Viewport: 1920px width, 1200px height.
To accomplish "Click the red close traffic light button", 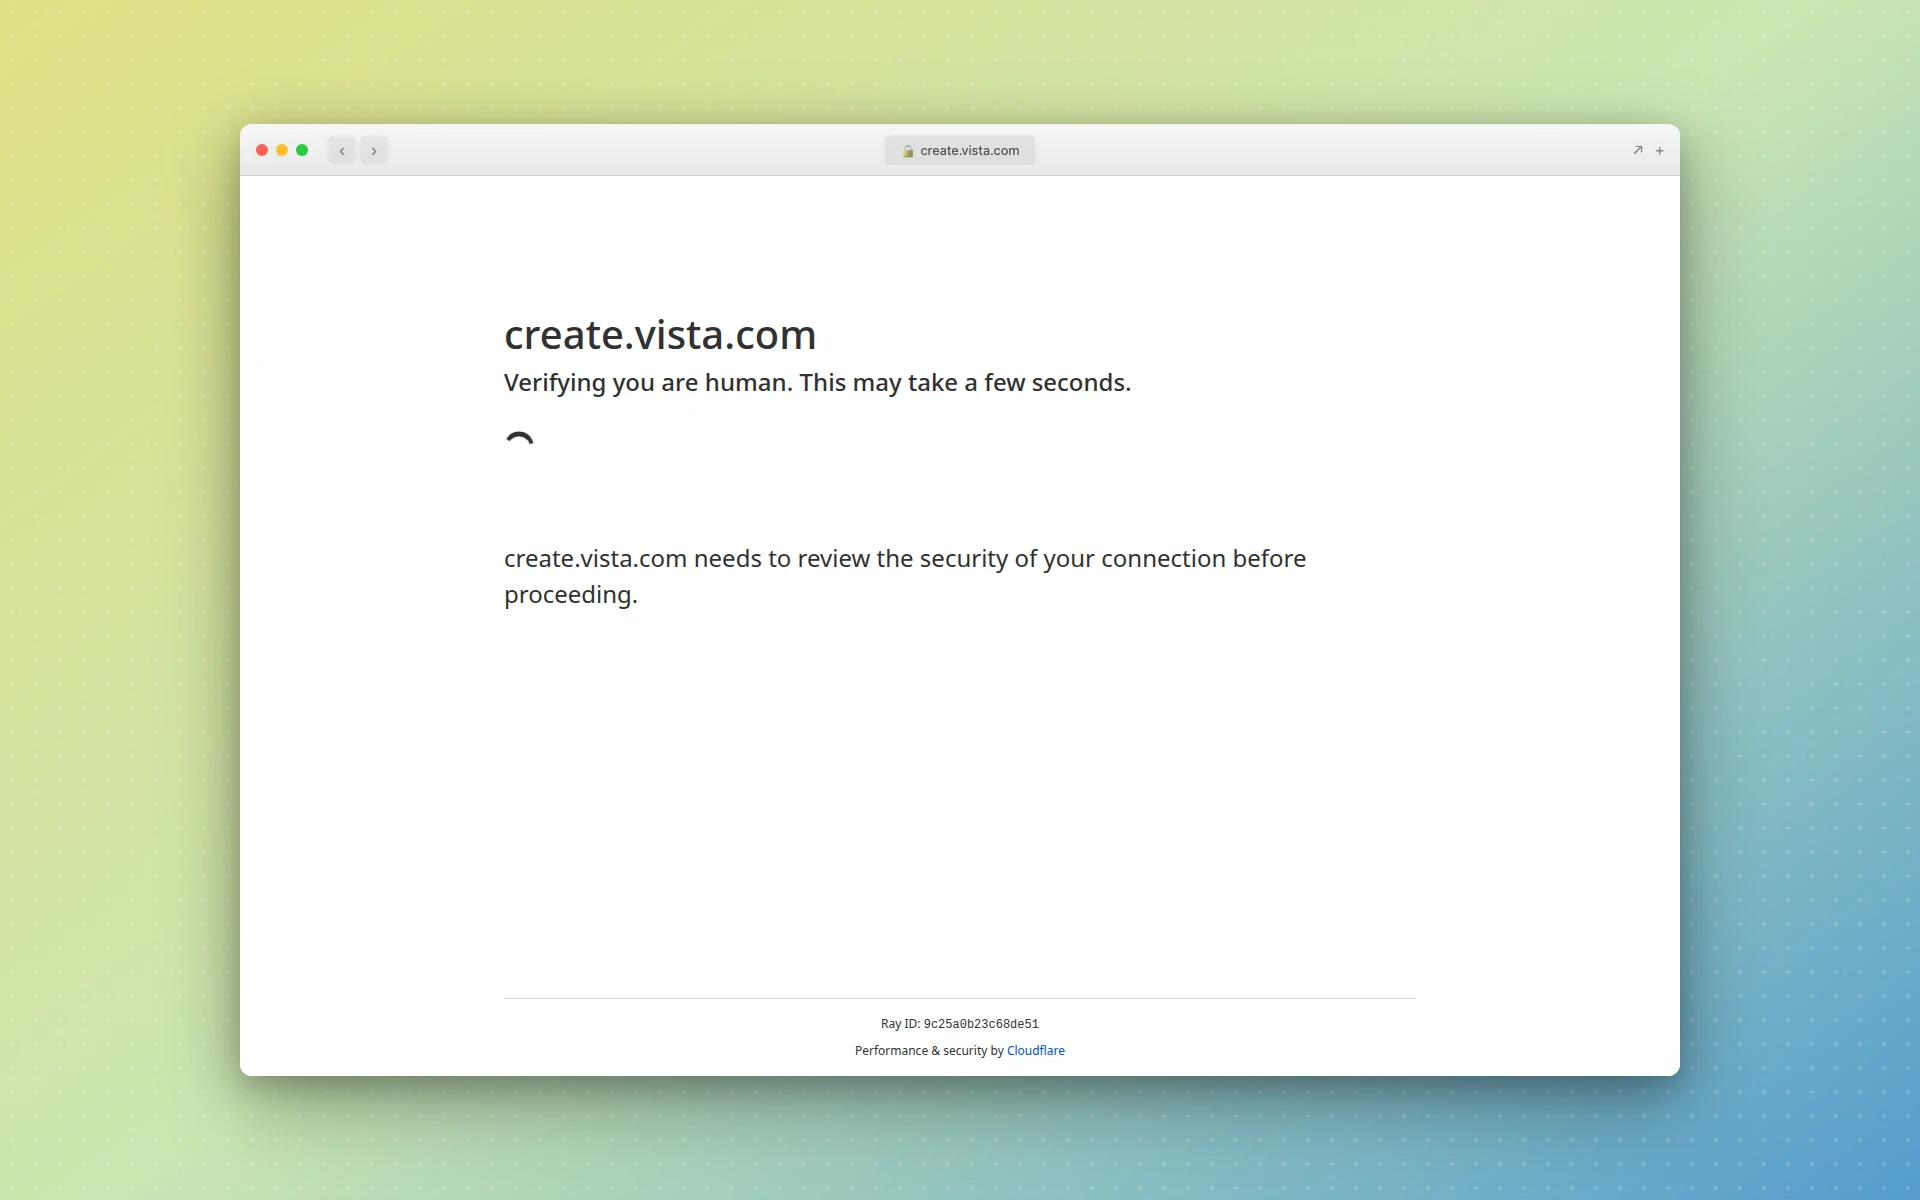I will click(x=262, y=150).
